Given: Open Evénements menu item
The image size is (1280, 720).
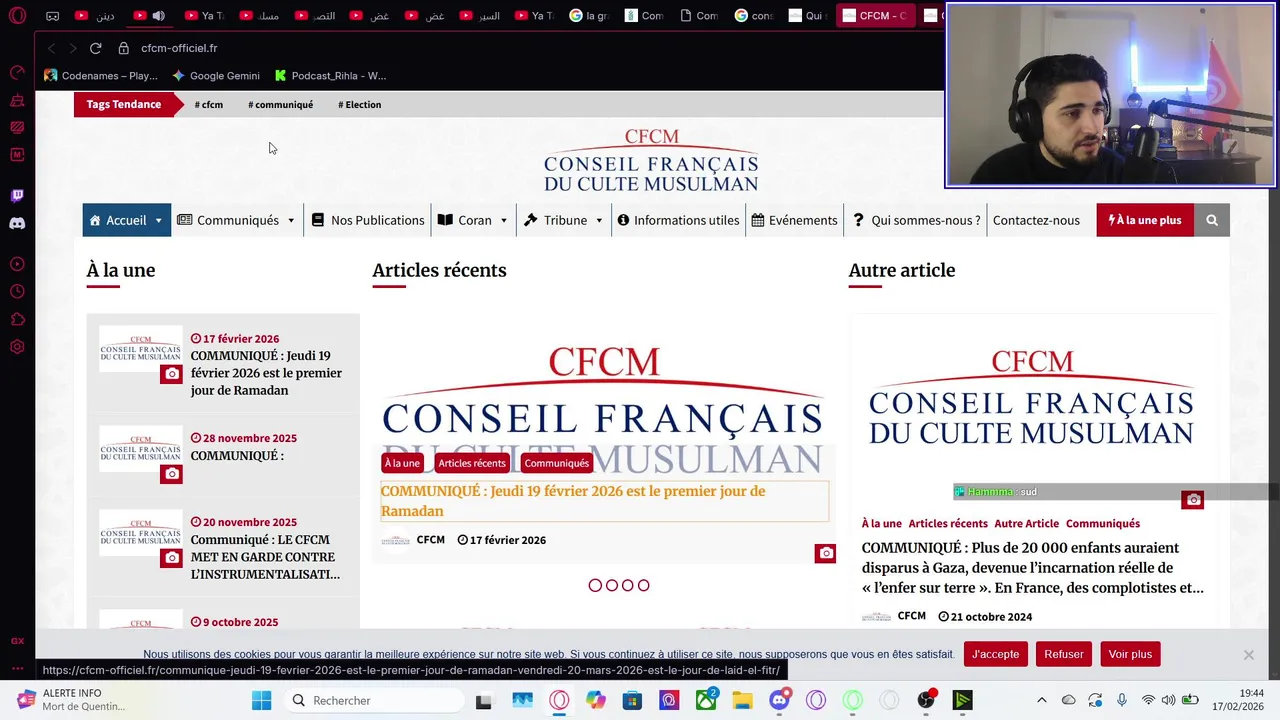Looking at the screenshot, I should [794, 220].
